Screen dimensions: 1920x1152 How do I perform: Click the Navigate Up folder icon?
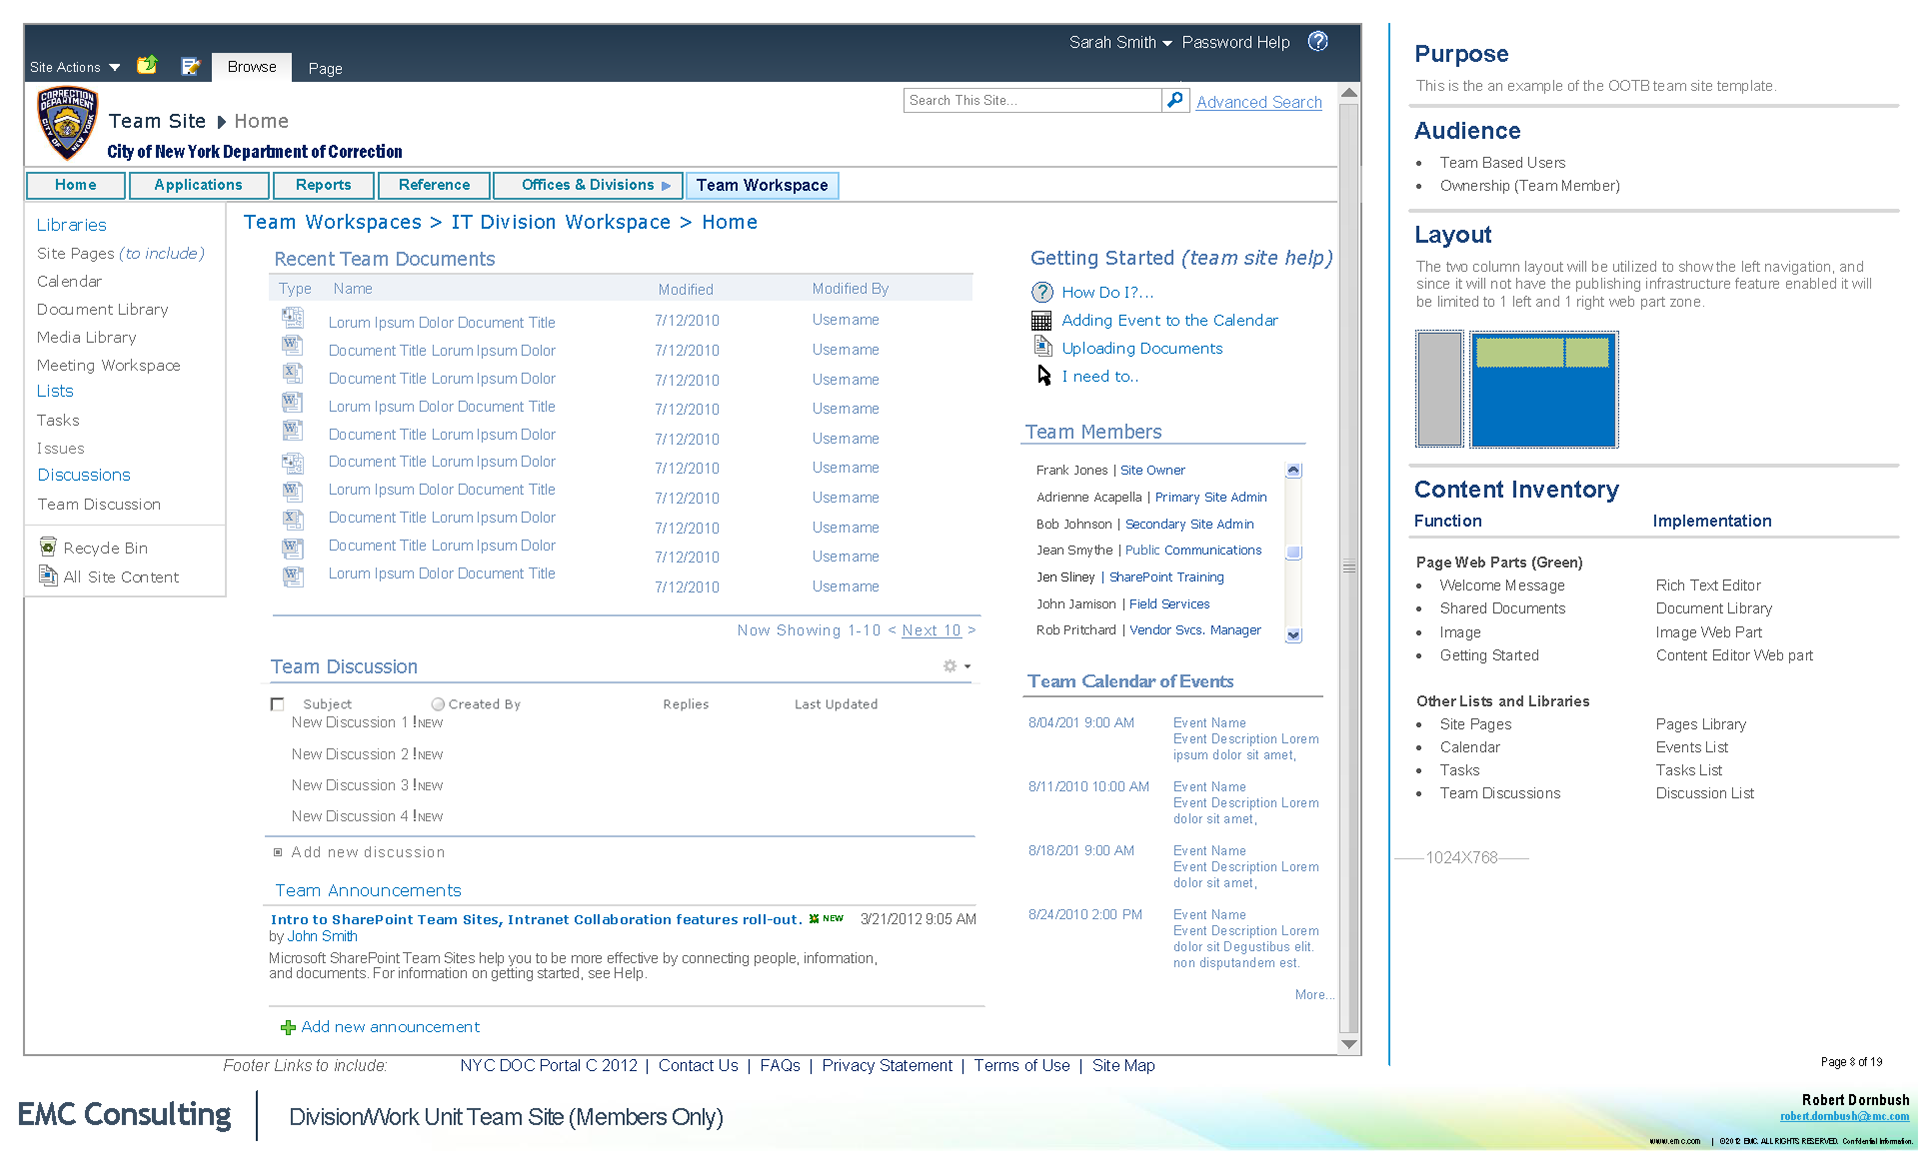click(x=148, y=66)
